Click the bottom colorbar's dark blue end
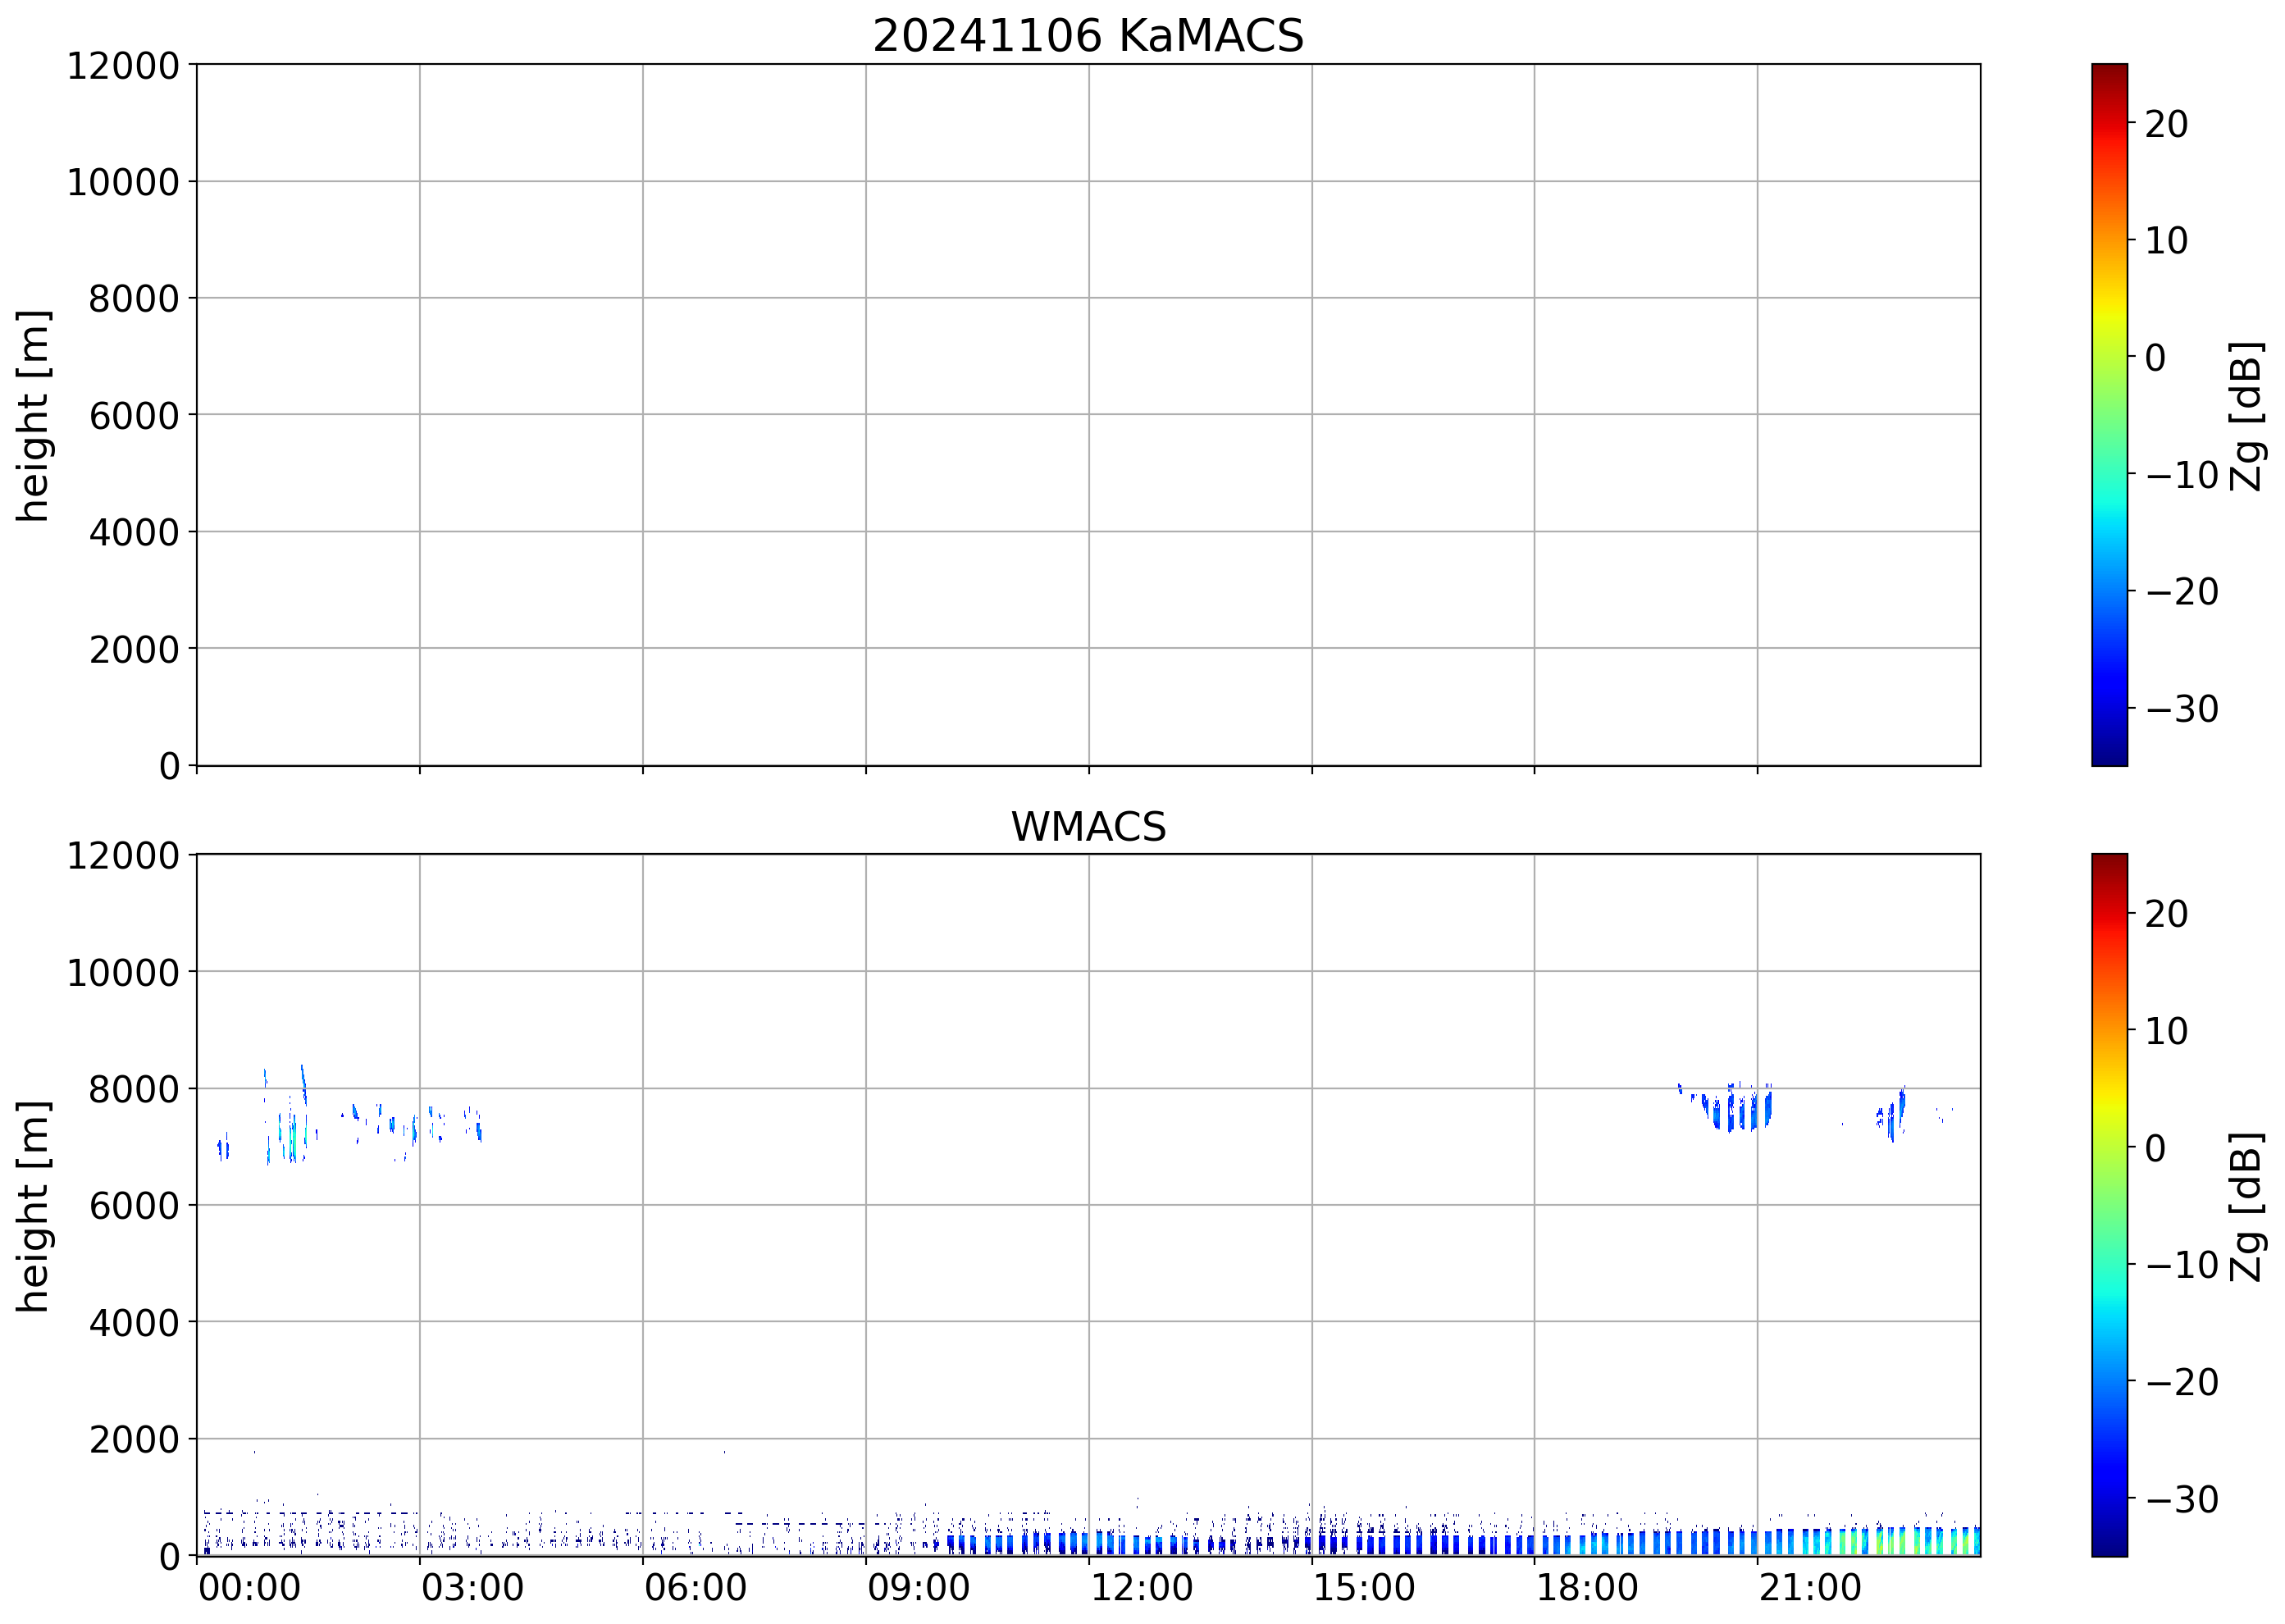This screenshot has height=1624, width=2285. point(2109,1540)
